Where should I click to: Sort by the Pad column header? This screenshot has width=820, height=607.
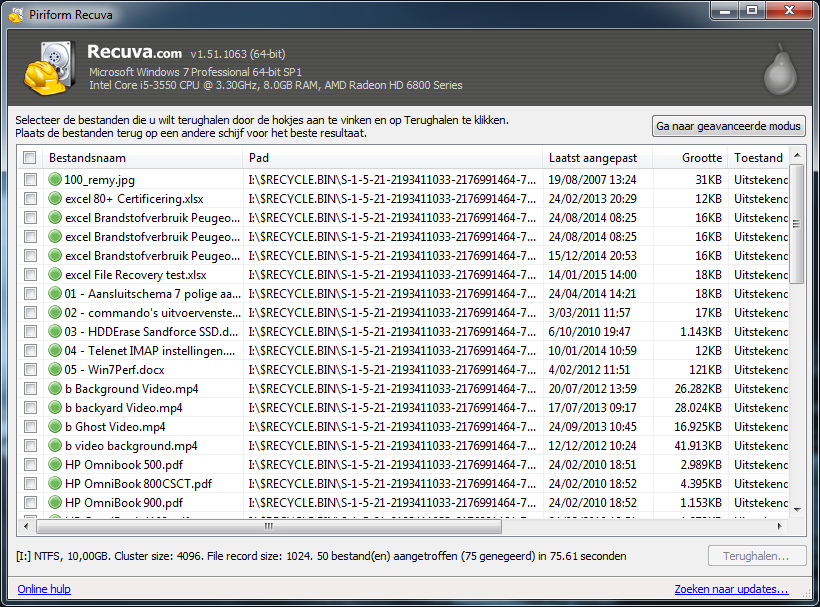392,157
